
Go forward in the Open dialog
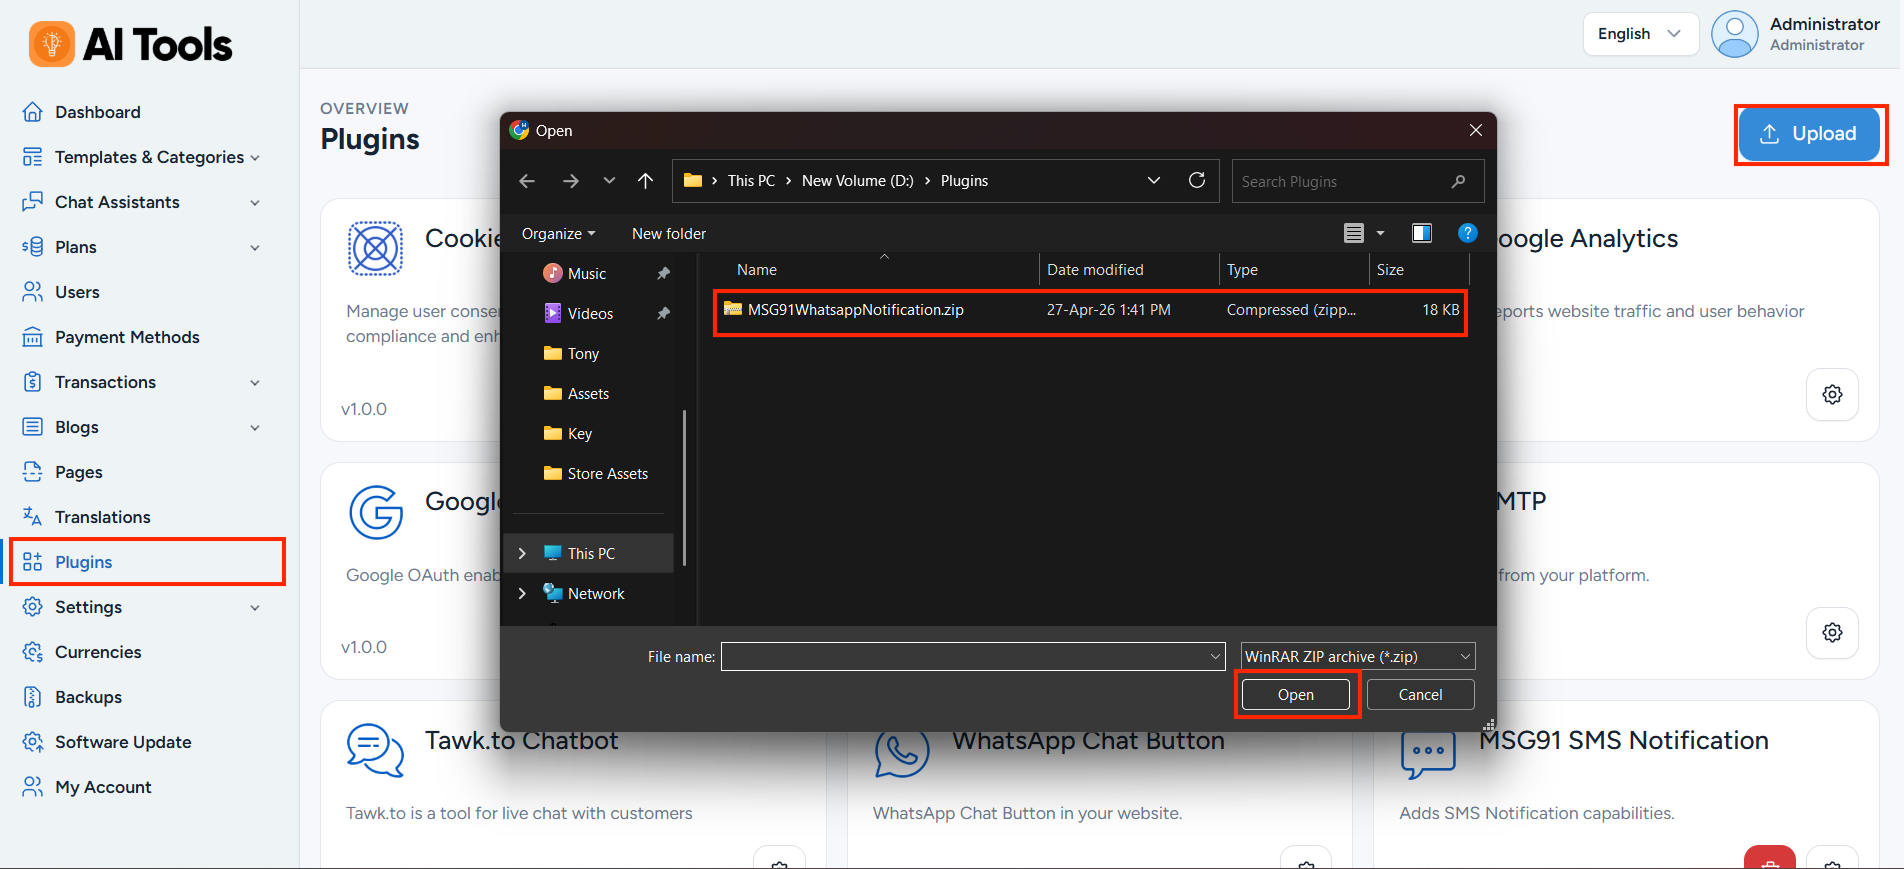point(571,181)
